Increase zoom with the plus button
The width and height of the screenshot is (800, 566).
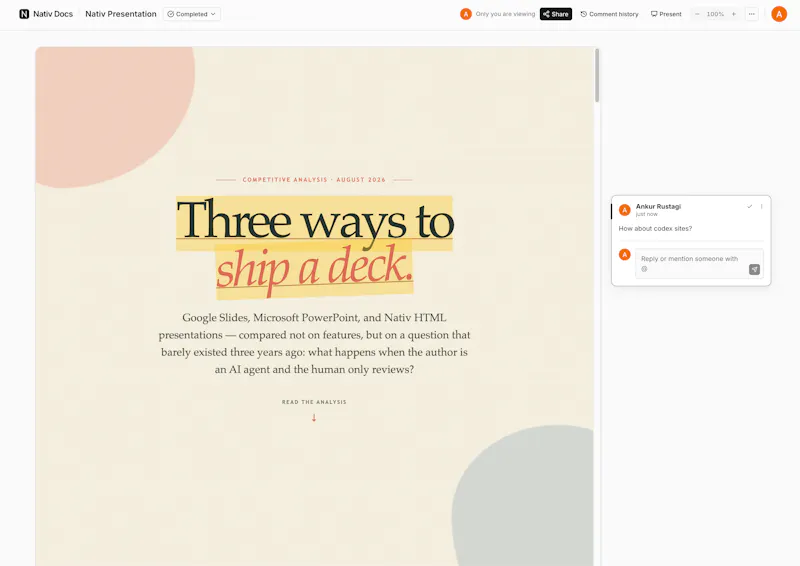734,14
